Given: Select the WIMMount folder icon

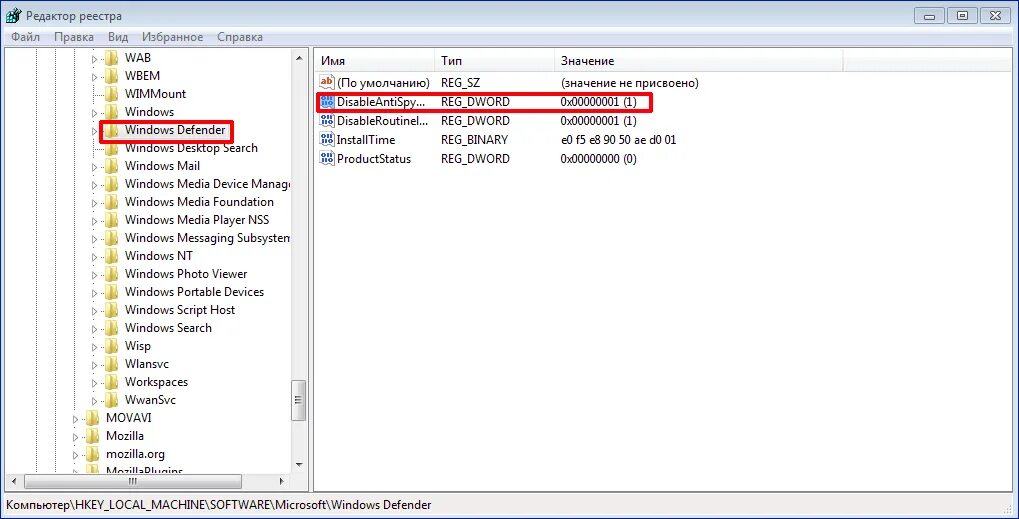Looking at the screenshot, I should (x=111, y=94).
